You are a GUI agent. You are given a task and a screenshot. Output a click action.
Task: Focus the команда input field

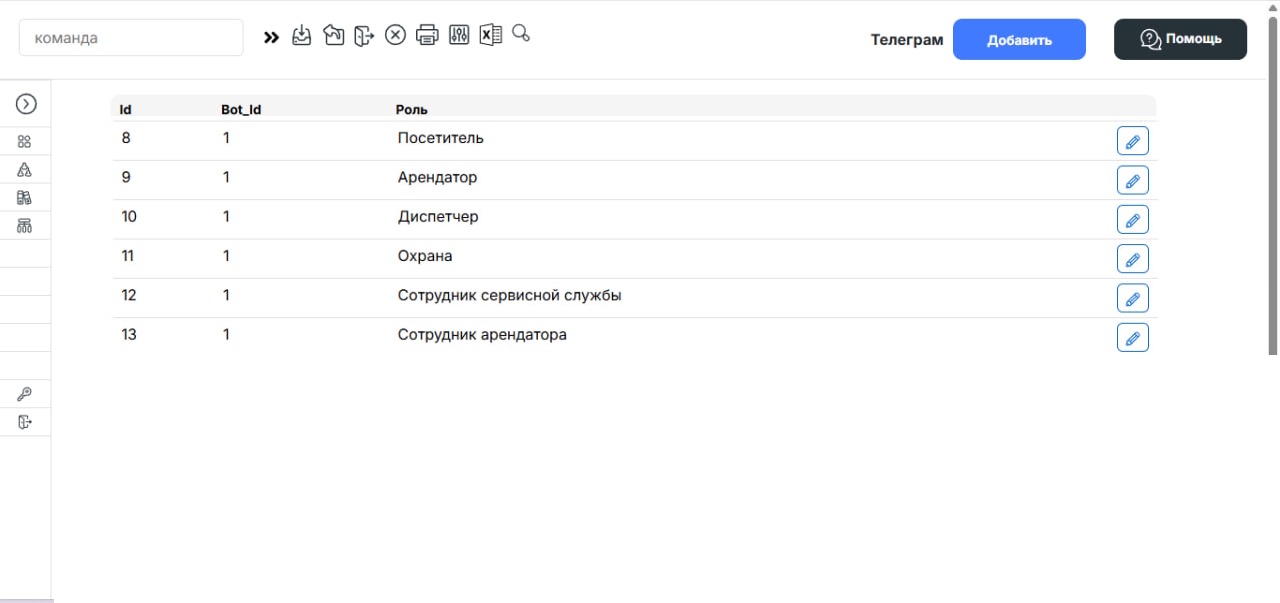point(131,38)
